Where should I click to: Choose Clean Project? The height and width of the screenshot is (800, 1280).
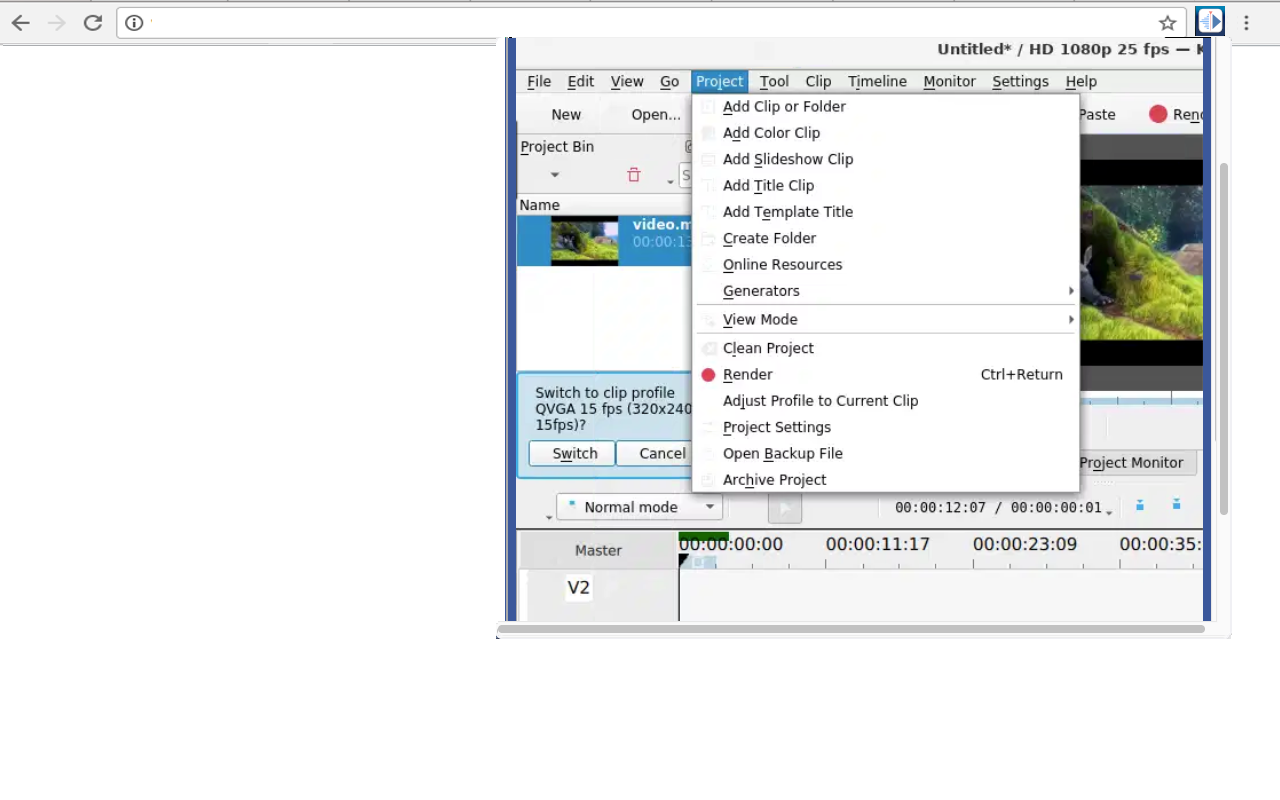click(x=885, y=348)
